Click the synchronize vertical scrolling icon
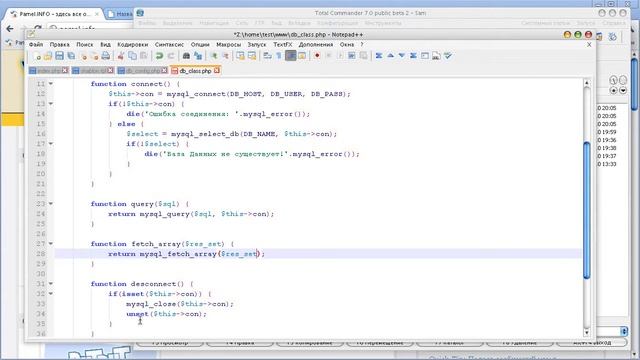The width and height of the screenshot is (640, 360). 240,56
